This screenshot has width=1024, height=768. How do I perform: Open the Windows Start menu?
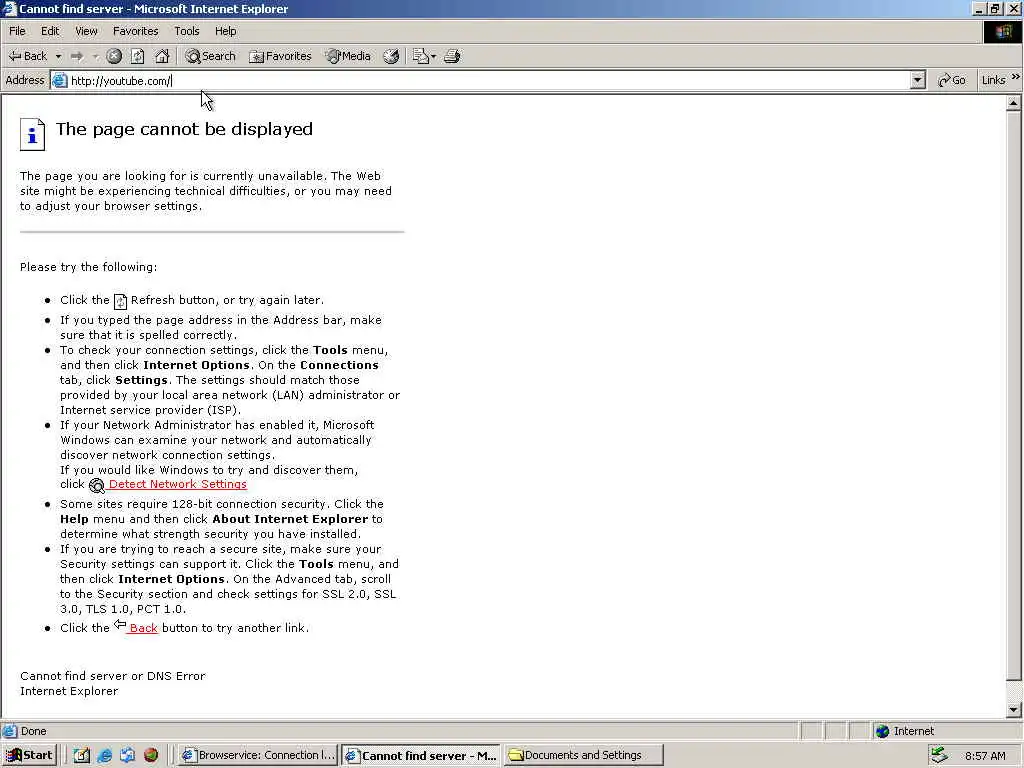point(29,755)
